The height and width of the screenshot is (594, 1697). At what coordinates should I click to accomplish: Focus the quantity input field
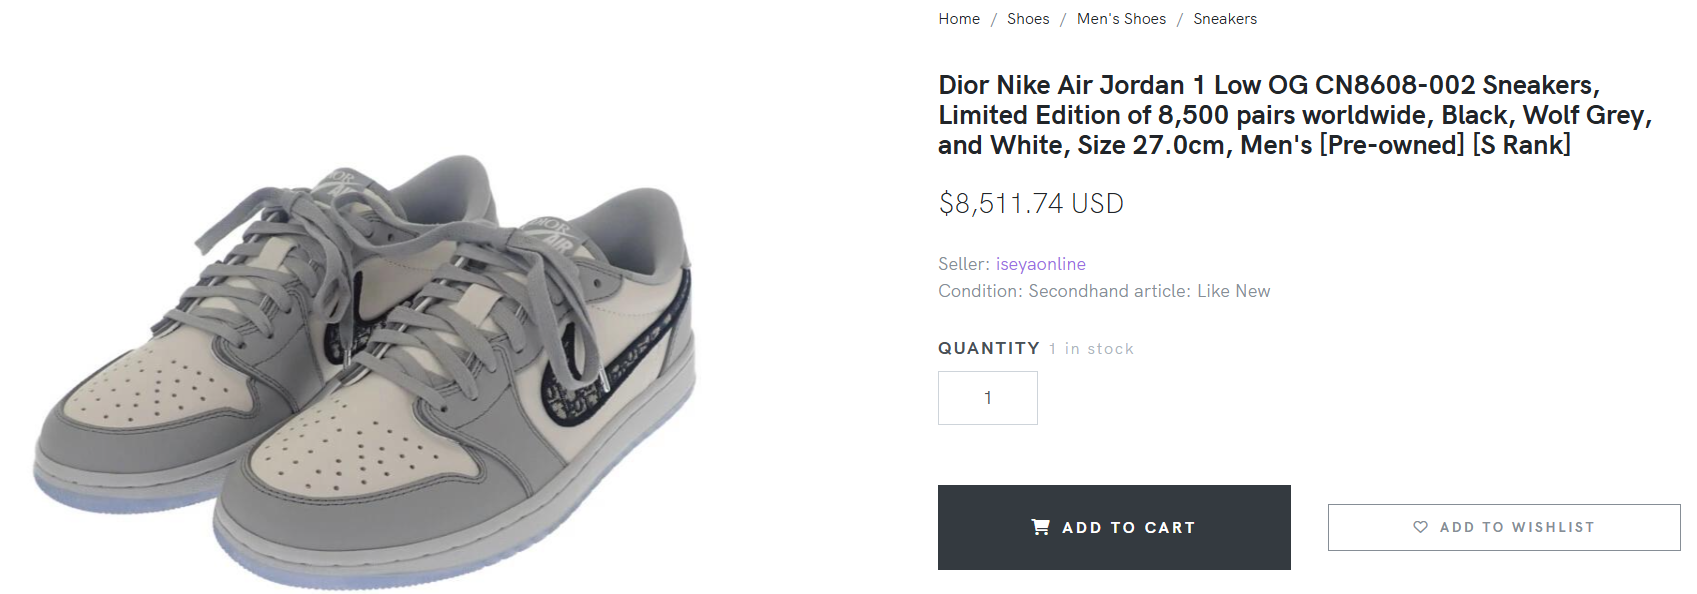click(988, 398)
